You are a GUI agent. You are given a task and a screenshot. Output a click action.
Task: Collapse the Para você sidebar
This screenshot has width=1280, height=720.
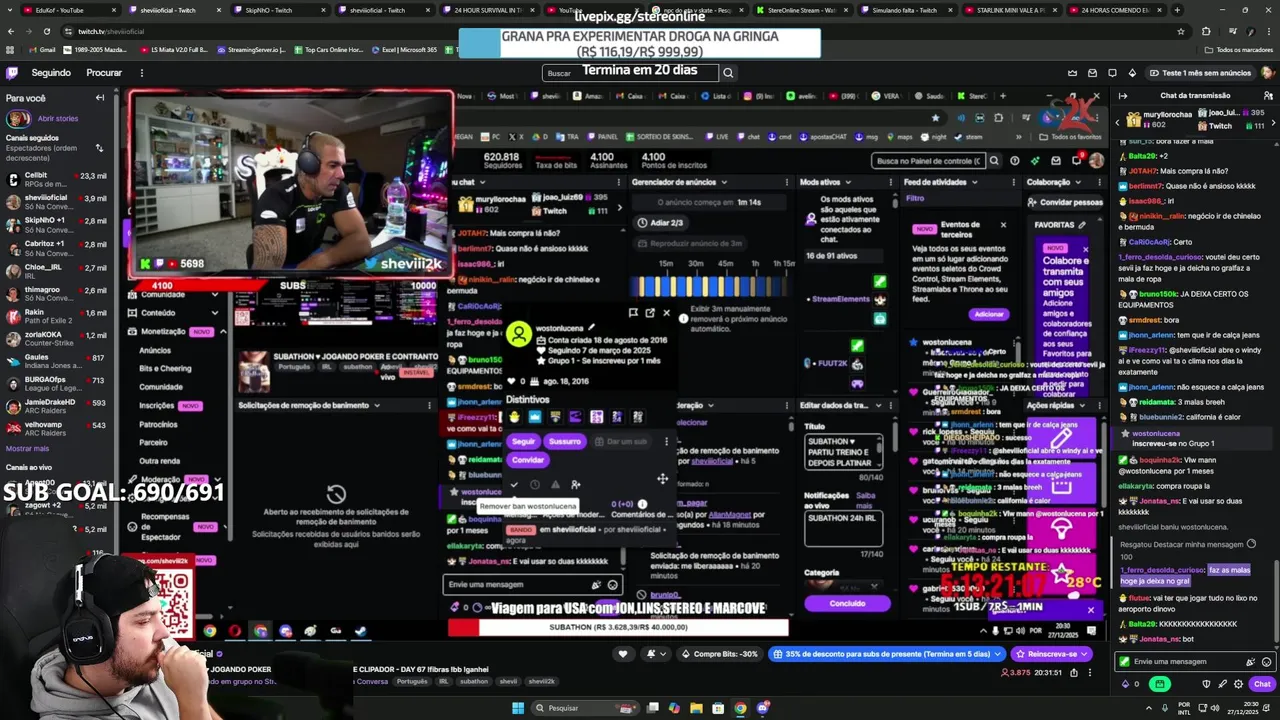coord(100,97)
